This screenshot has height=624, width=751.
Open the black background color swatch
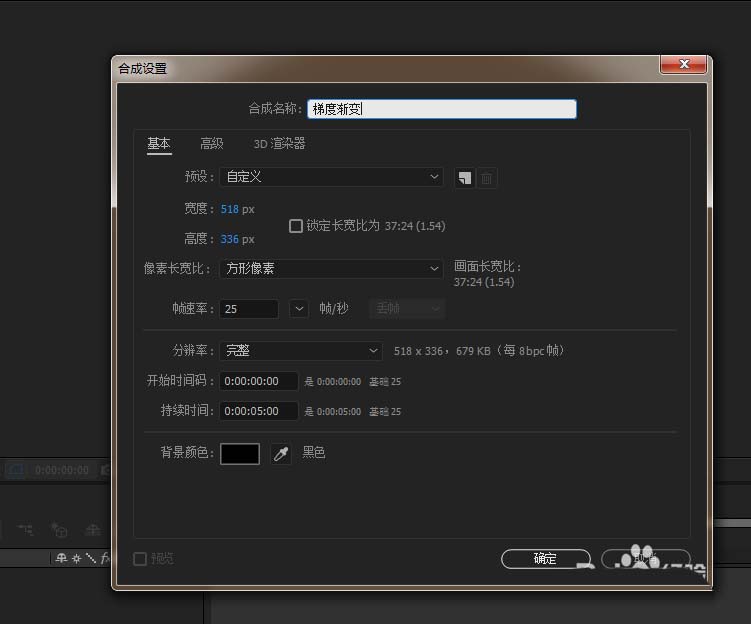tap(240, 454)
